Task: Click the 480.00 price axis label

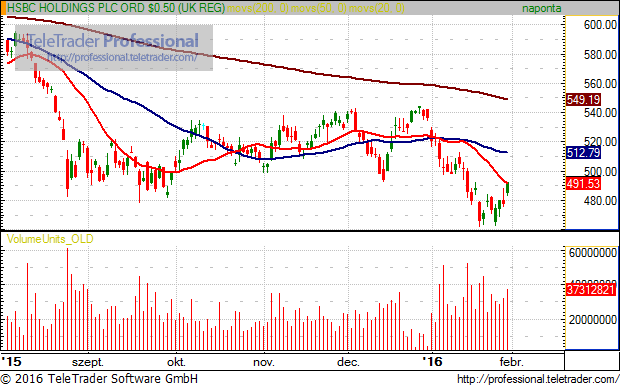Action: click(x=600, y=201)
